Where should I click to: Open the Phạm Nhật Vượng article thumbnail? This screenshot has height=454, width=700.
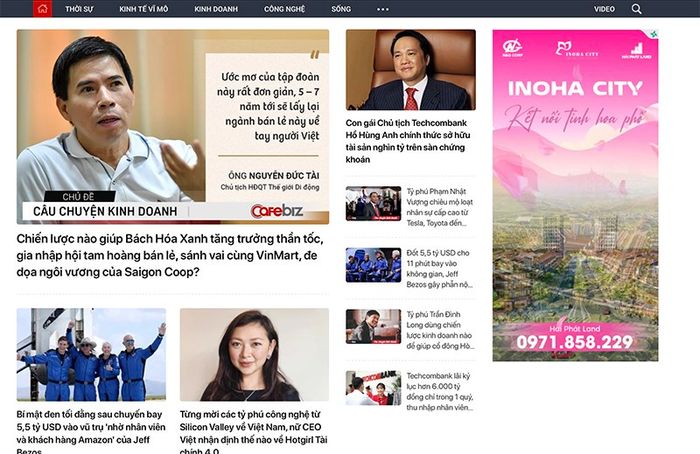pos(373,204)
